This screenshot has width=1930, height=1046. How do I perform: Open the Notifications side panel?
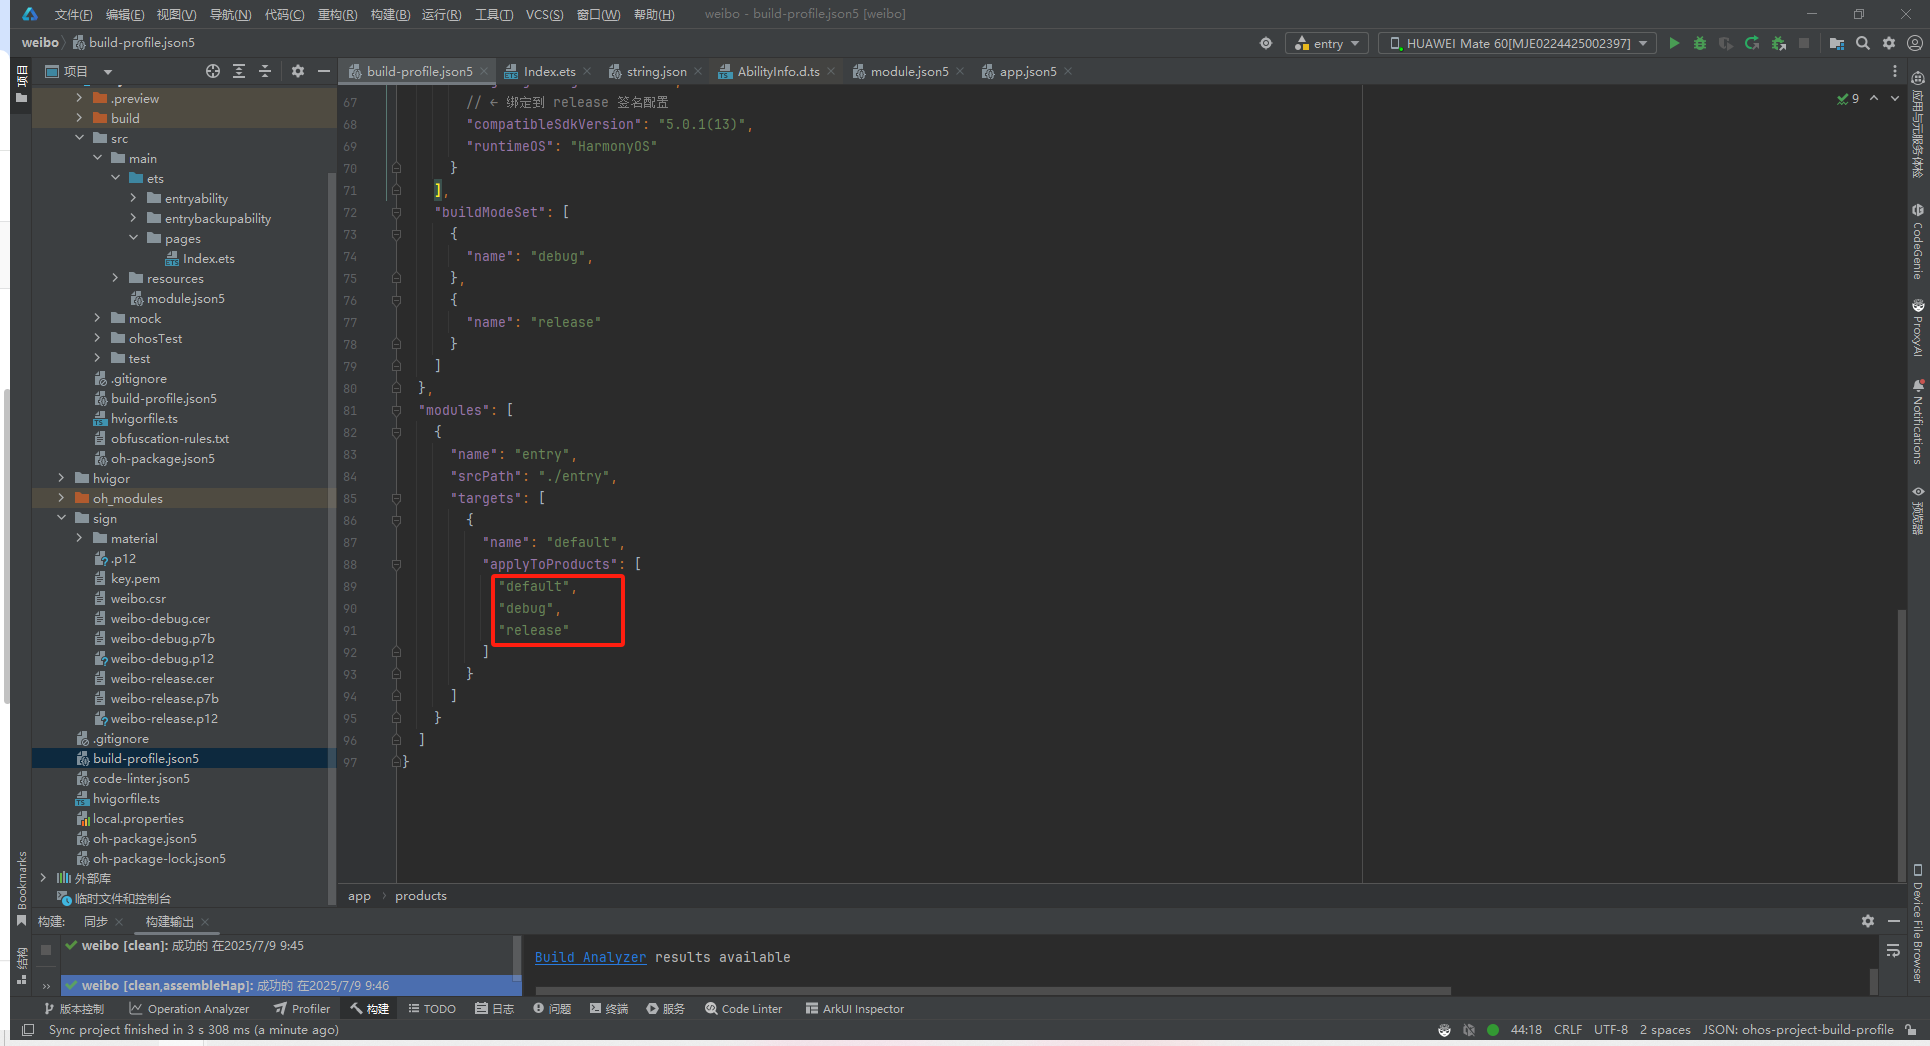tap(1917, 421)
